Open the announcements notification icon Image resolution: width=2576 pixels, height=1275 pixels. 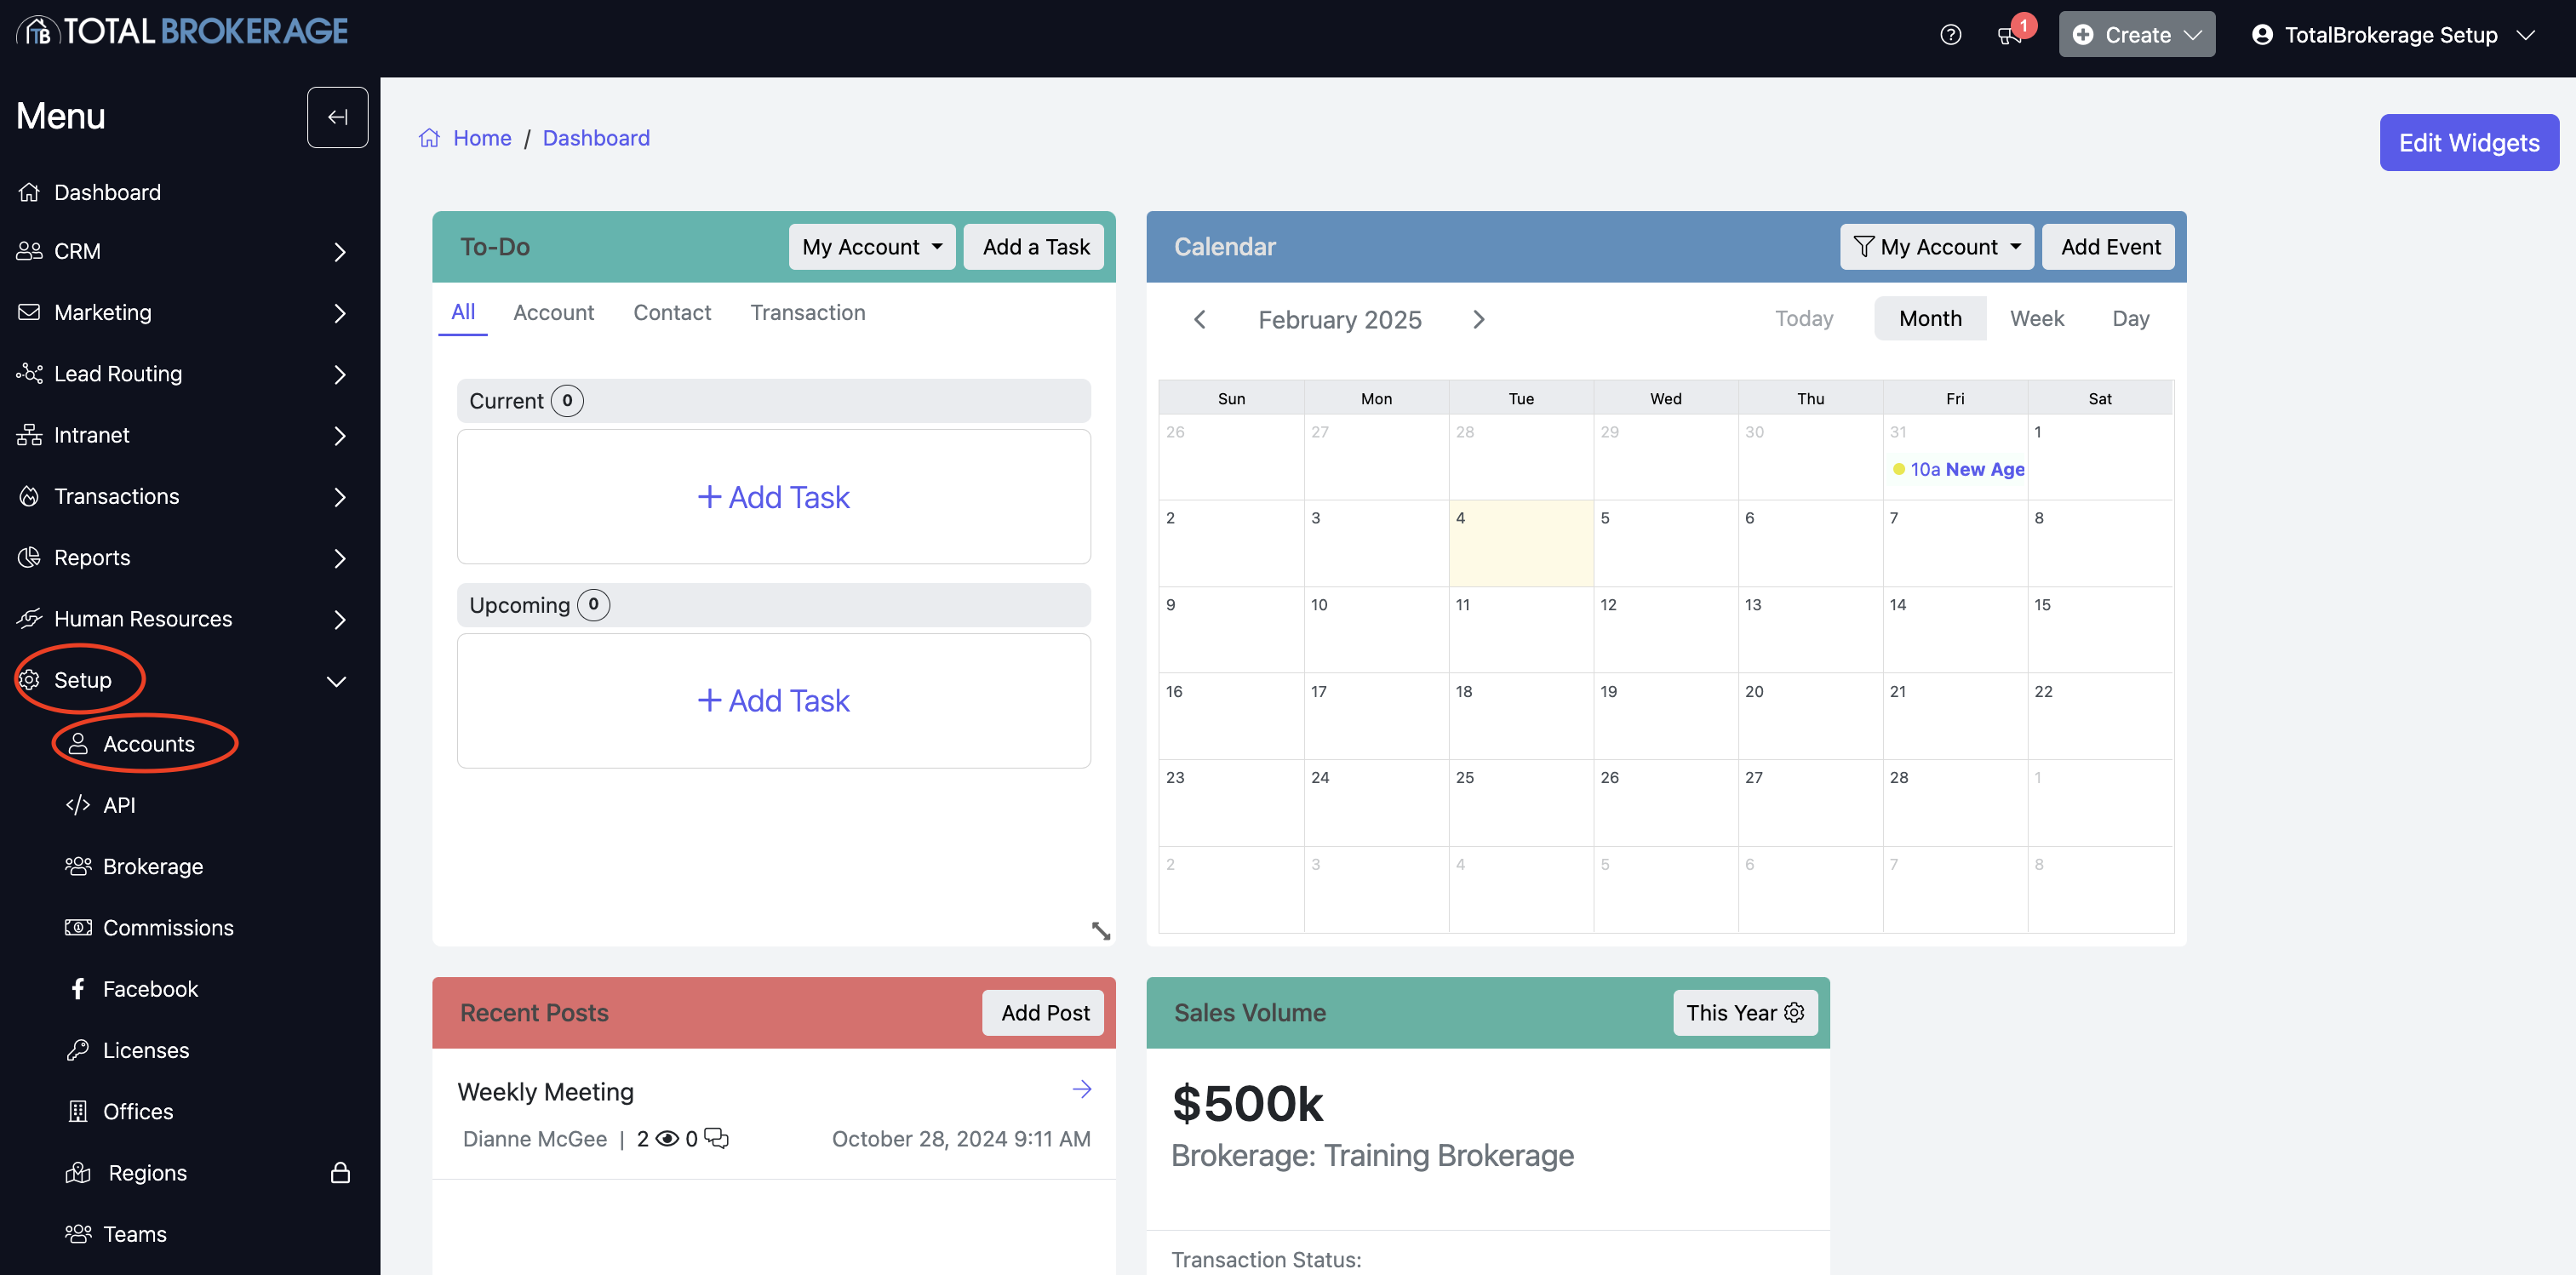click(2008, 35)
